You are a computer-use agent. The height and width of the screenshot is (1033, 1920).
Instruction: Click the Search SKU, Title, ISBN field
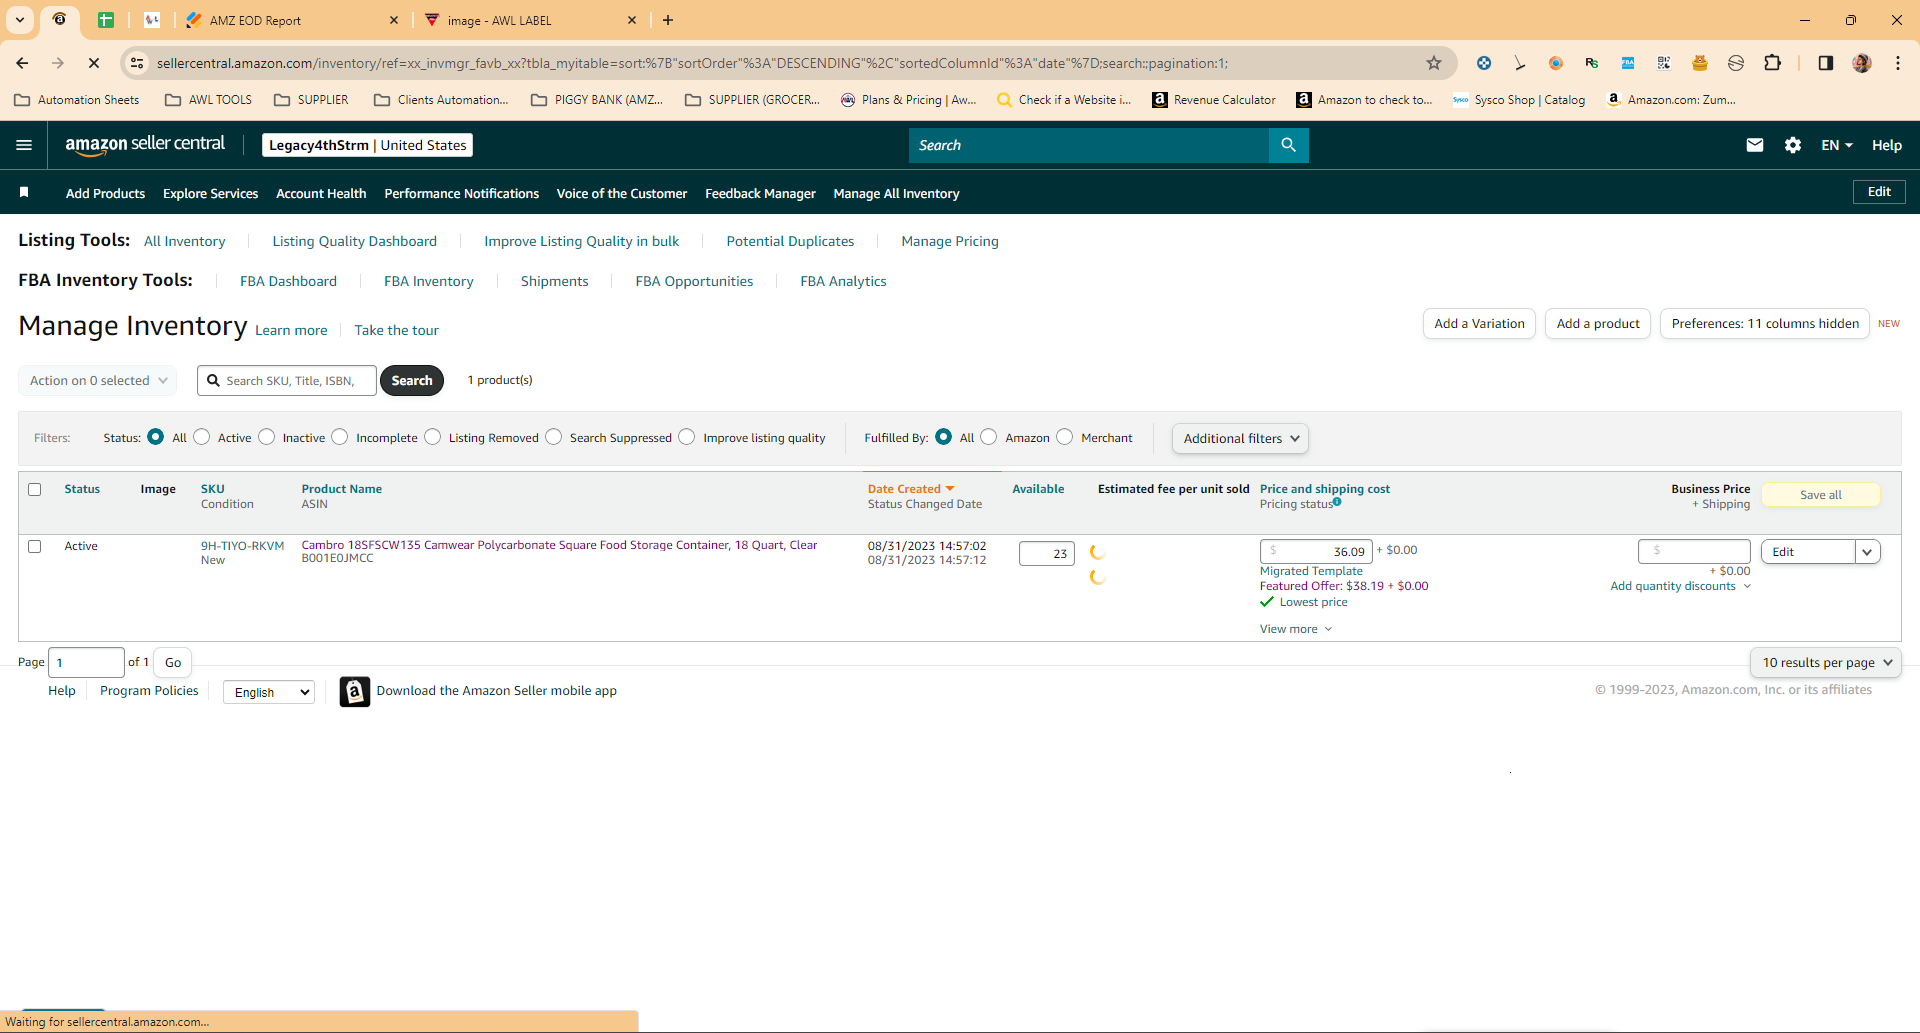(287, 381)
